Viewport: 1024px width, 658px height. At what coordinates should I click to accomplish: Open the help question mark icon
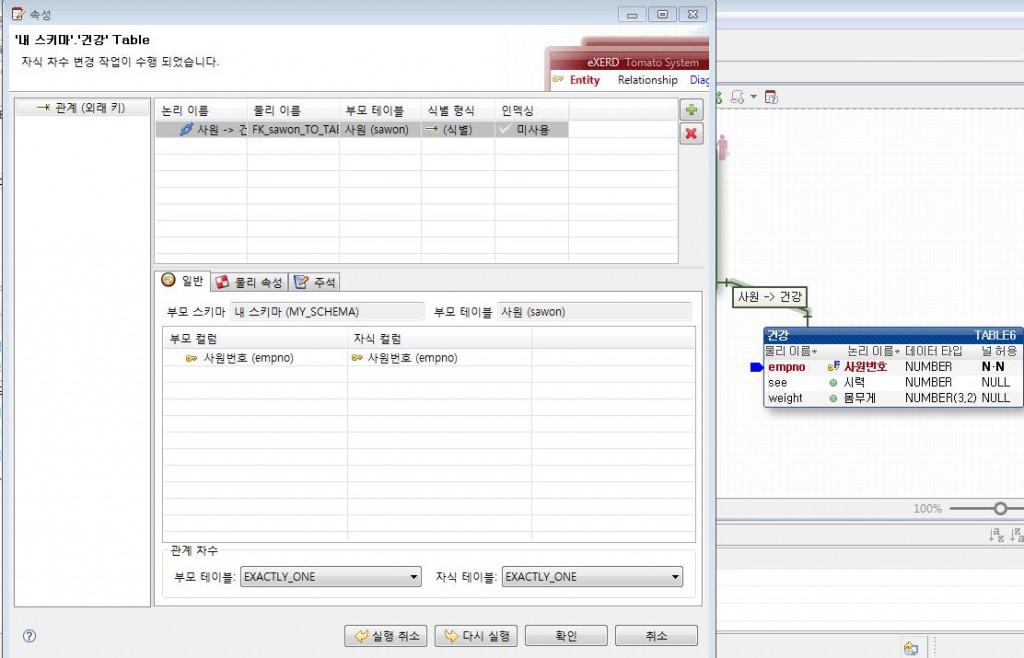tap(29, 636)
